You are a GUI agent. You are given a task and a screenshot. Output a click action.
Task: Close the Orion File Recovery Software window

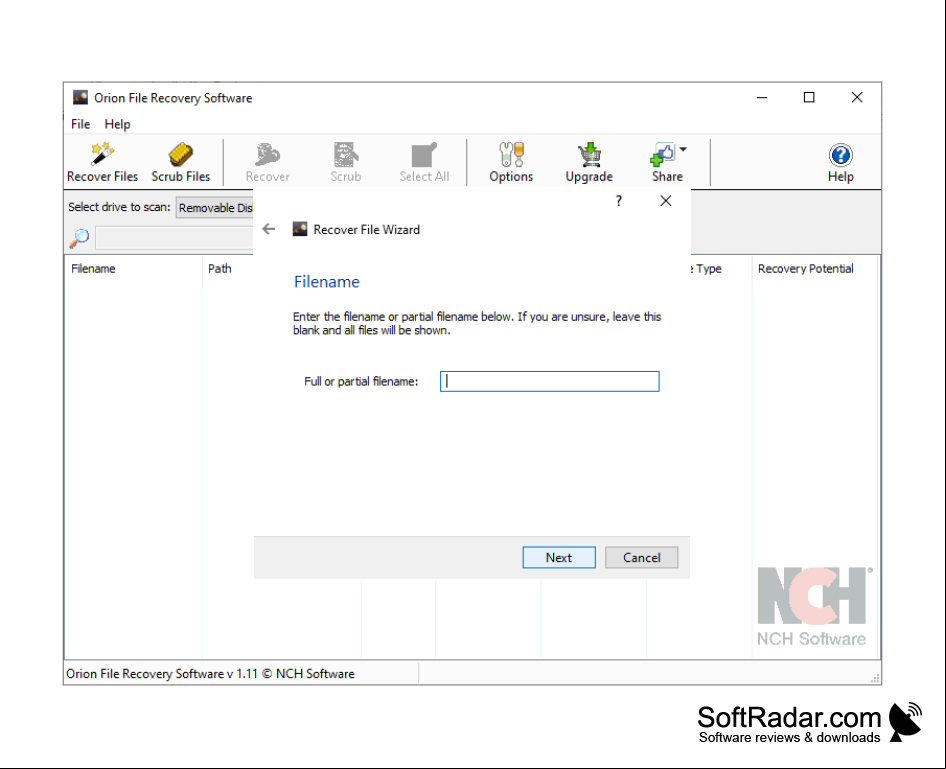[857, 98]
